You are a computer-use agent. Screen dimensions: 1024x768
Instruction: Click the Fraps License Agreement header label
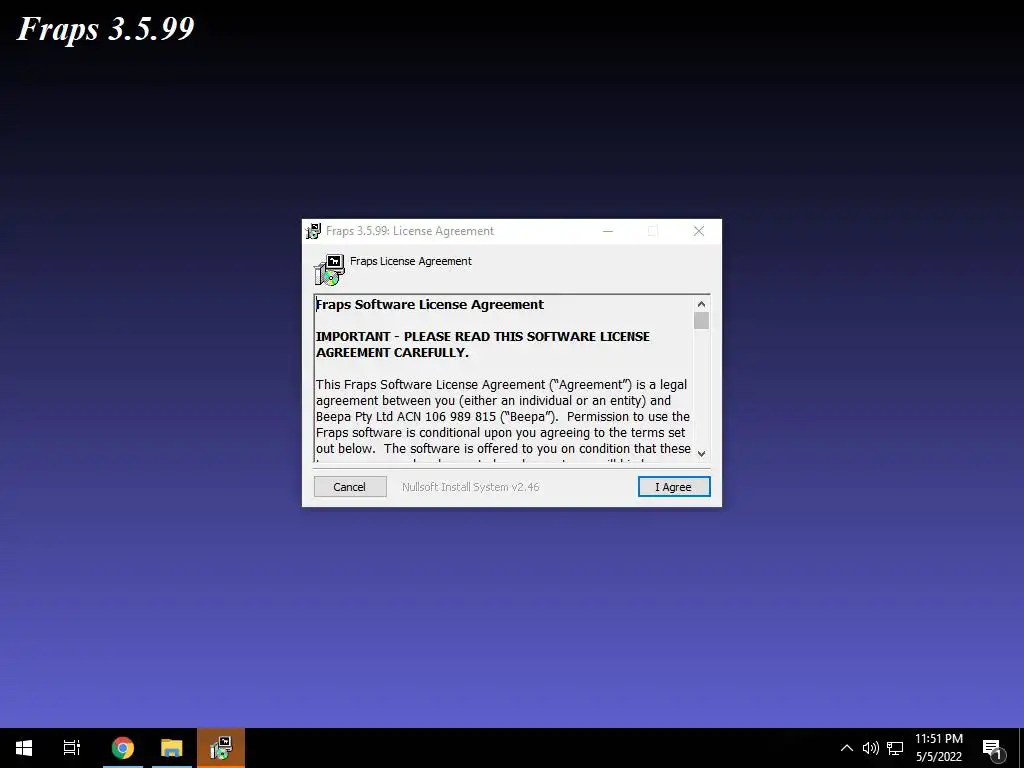pos(411,261)
